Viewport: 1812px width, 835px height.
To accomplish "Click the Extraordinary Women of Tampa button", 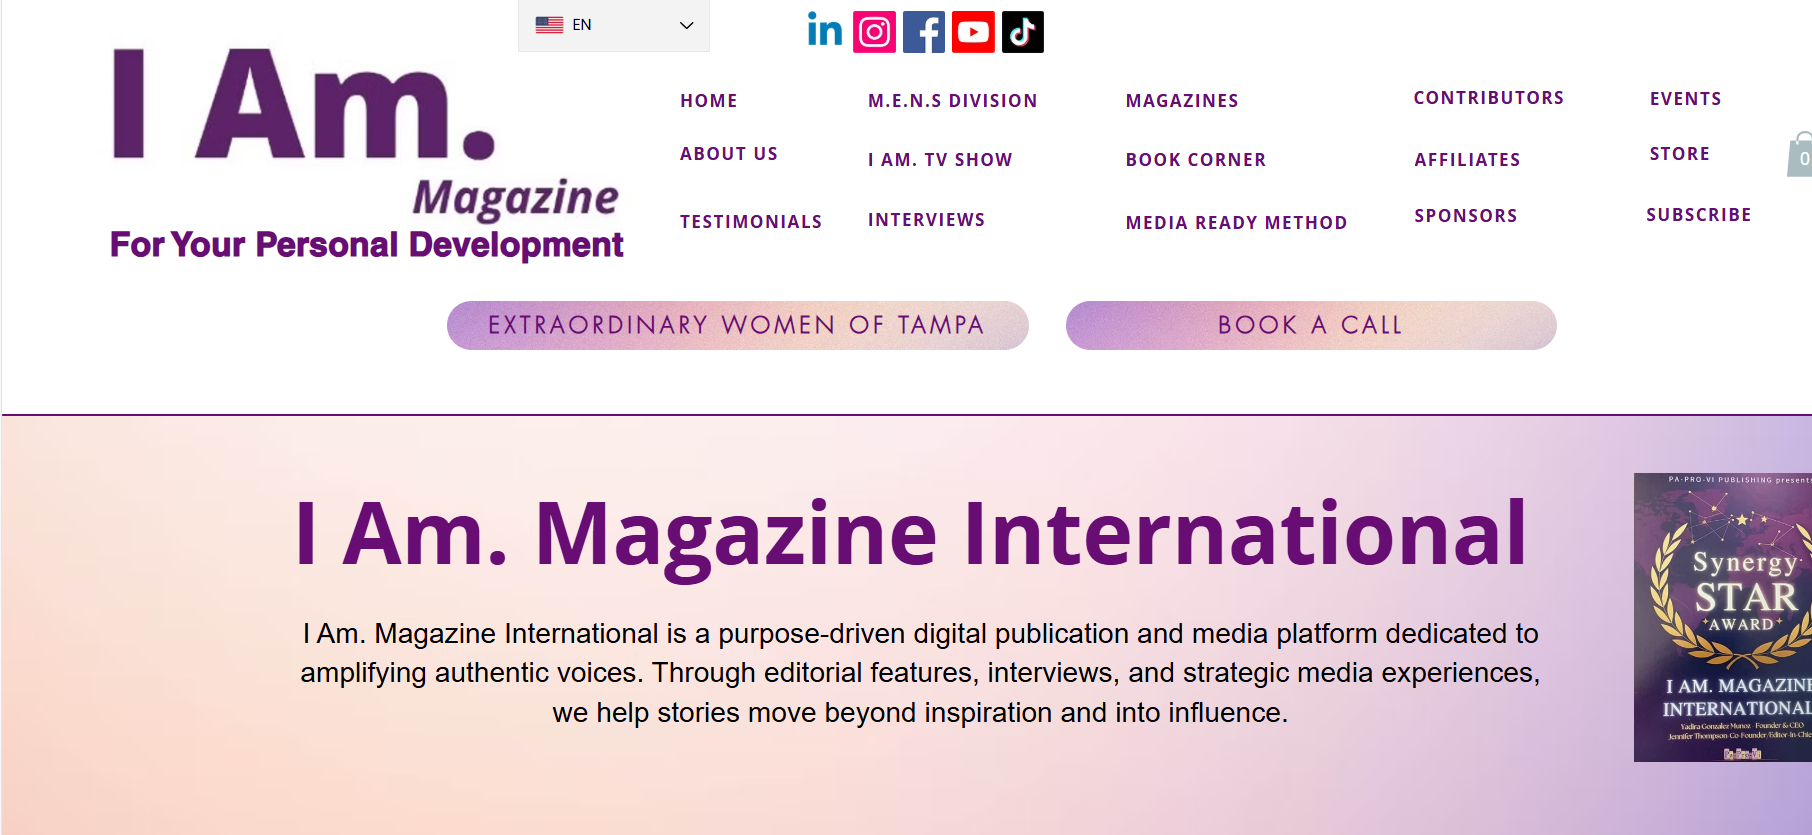I will 738,325.
